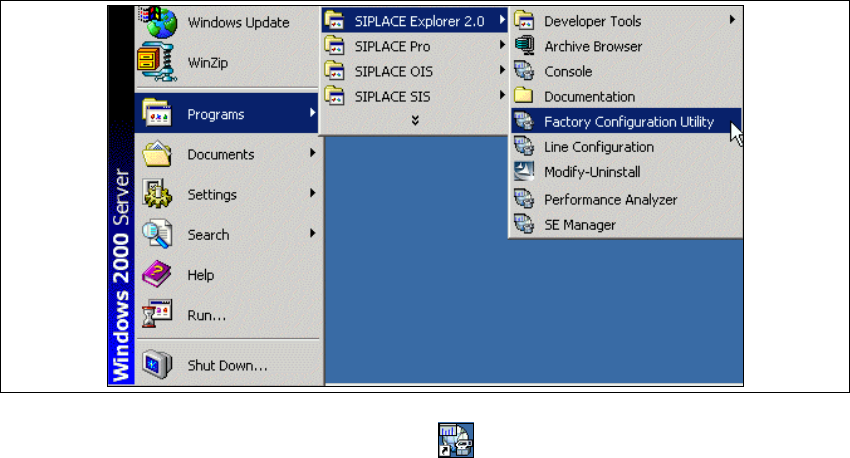Click the shortcut icon below the screenshot
Image resolution: width=850 pixels, height=458 pixels.
(x=456, y=440)
